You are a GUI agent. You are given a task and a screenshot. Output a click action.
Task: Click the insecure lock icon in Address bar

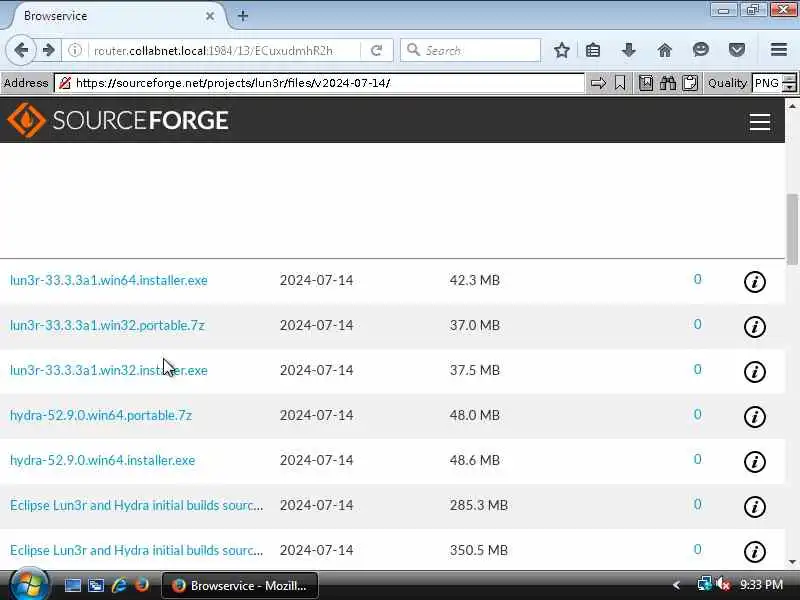coord(65,83)
